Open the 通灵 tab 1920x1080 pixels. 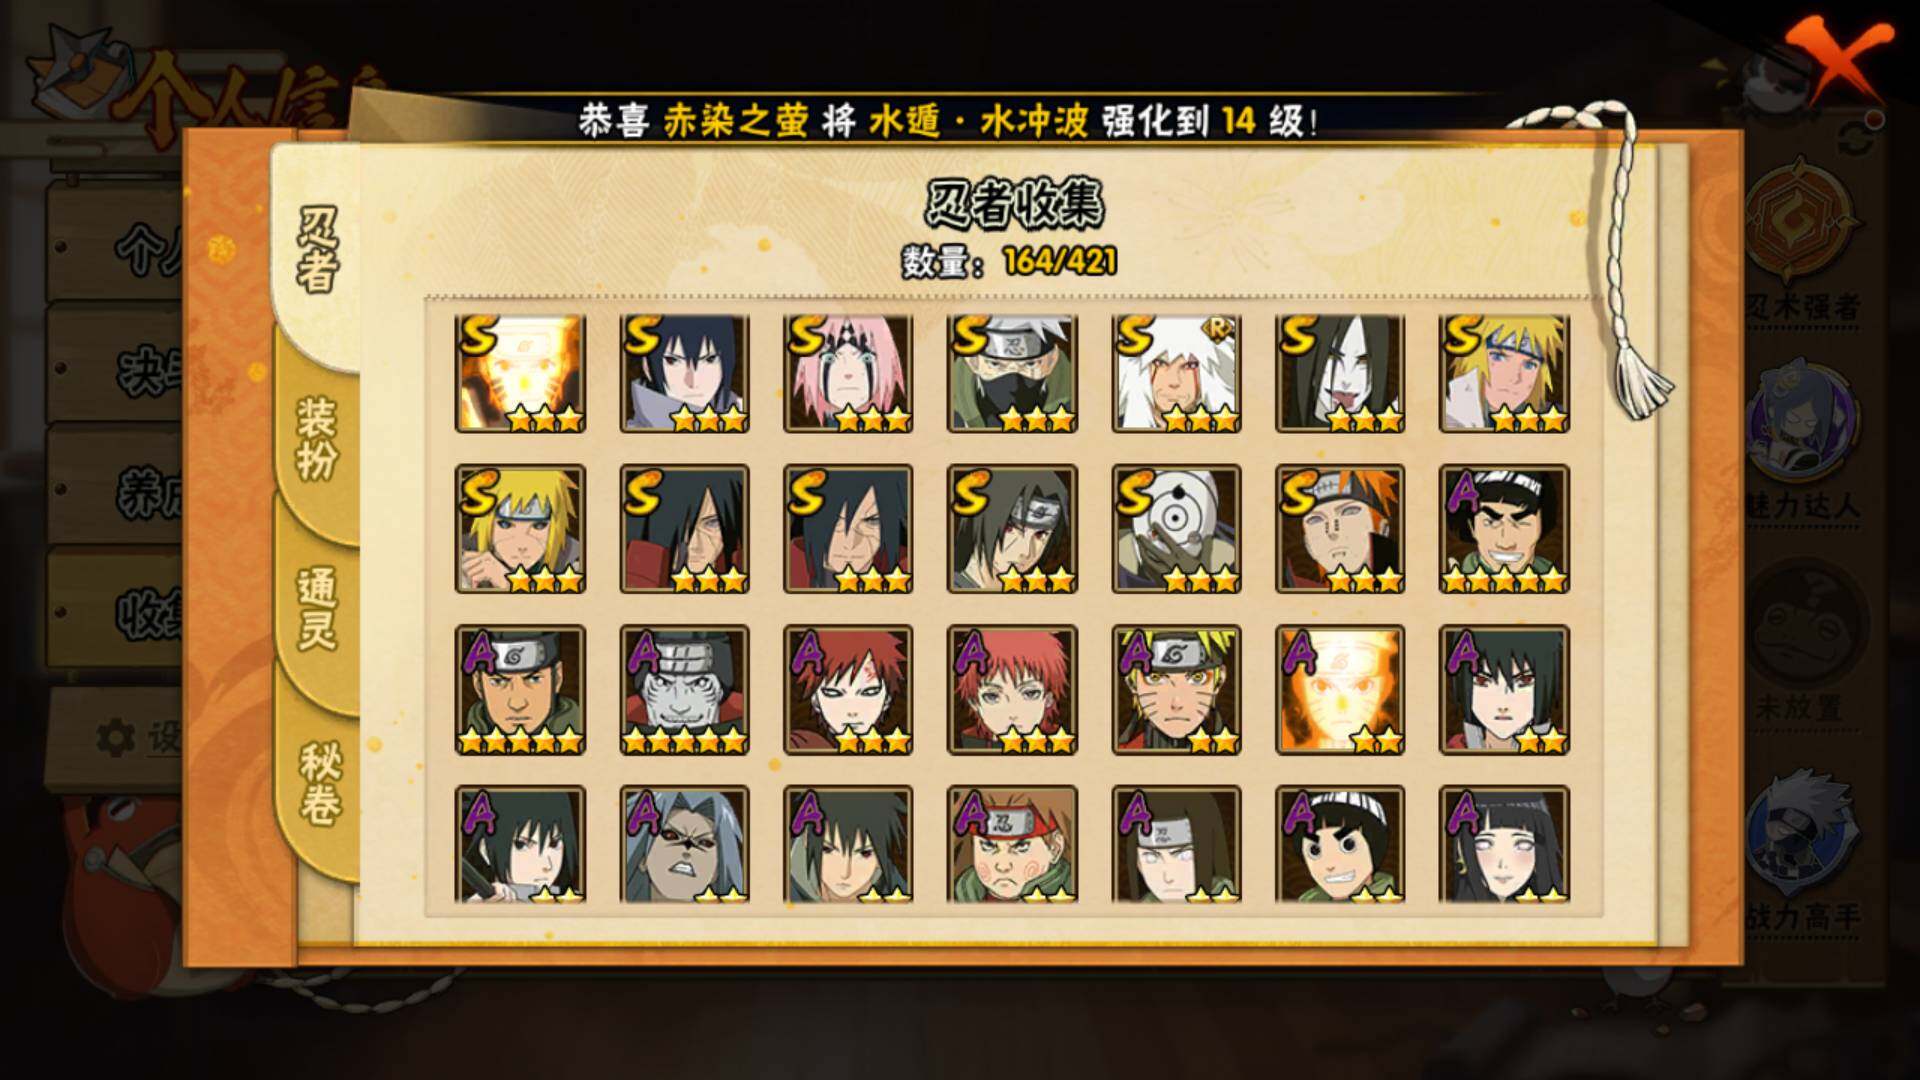317,608
